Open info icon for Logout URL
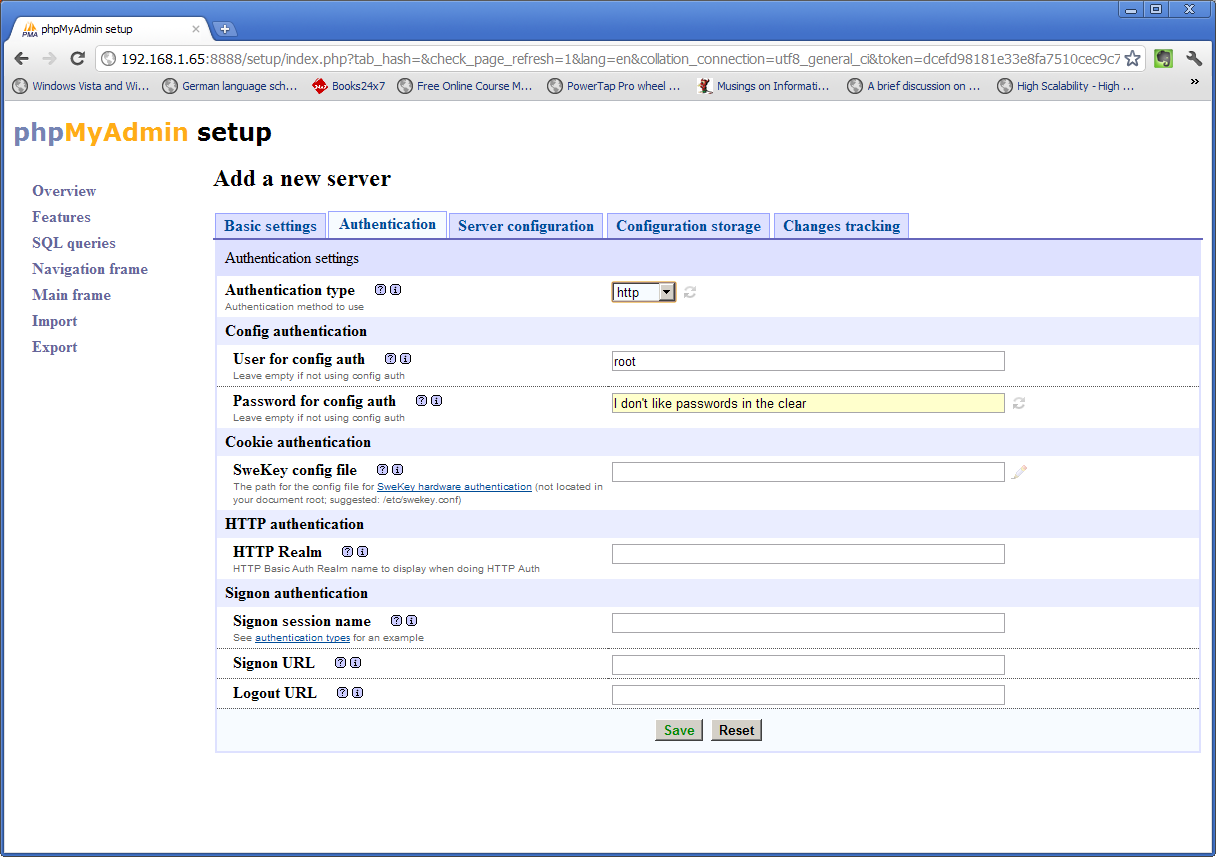This screenshot has width=1216, height=857. tap(358, 693)
